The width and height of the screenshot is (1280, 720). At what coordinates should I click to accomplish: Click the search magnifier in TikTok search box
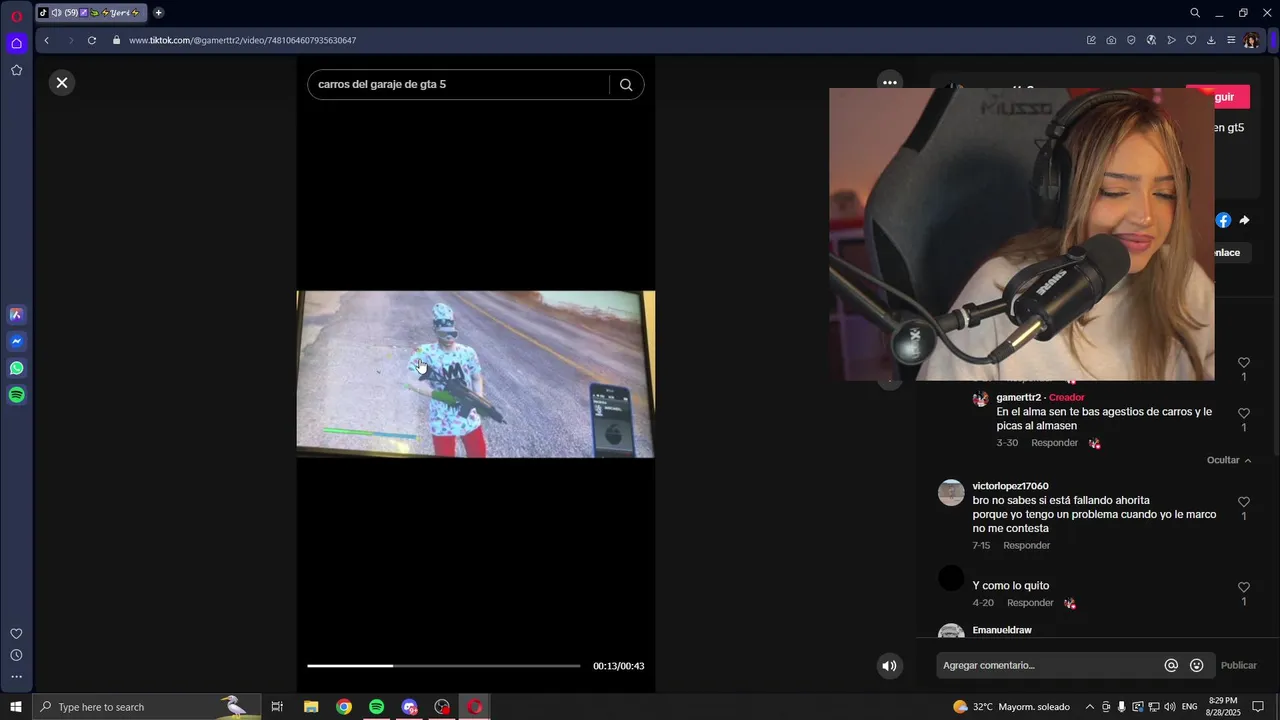tap(626, 85)
